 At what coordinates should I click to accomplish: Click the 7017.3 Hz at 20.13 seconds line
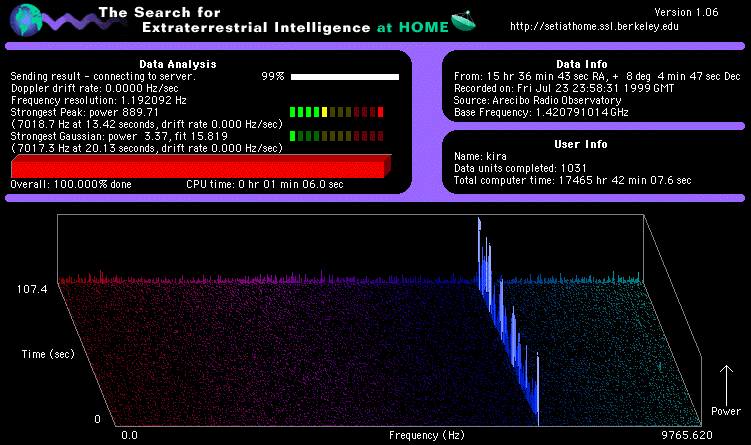point(147,148)
